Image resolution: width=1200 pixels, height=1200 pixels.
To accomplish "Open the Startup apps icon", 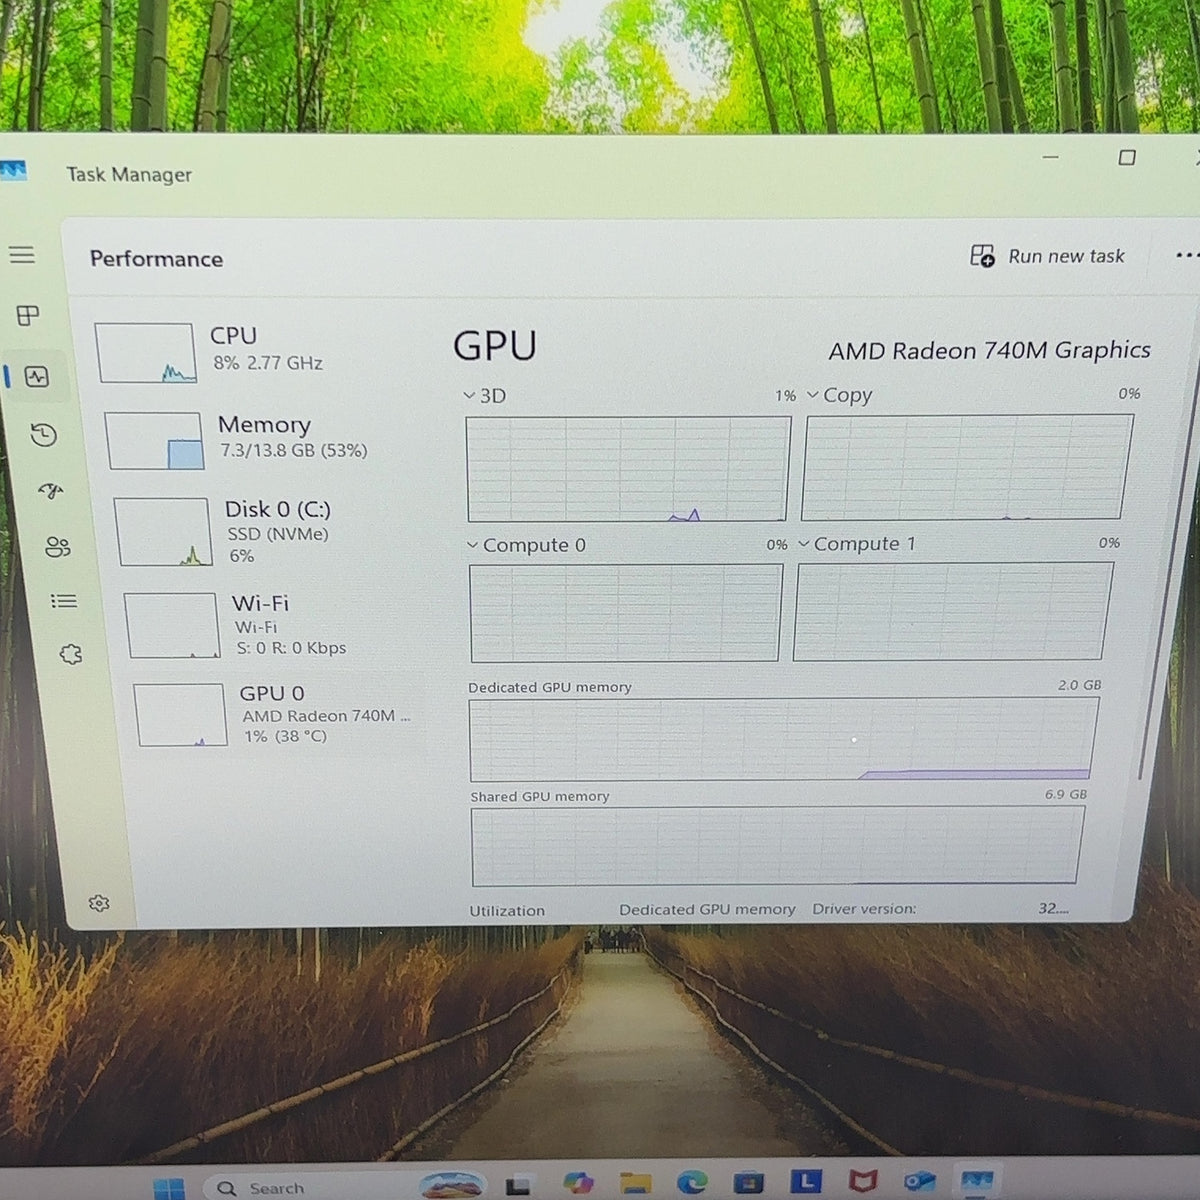I will click(x=51, y=491).
